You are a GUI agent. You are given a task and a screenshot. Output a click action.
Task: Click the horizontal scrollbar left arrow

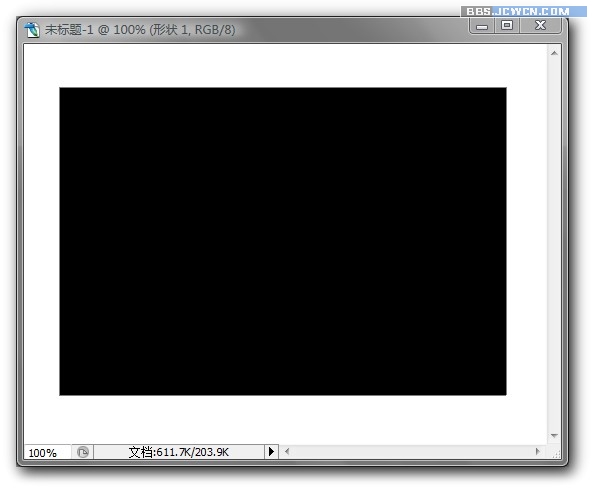pyautogui.click(x=287, y=451)
